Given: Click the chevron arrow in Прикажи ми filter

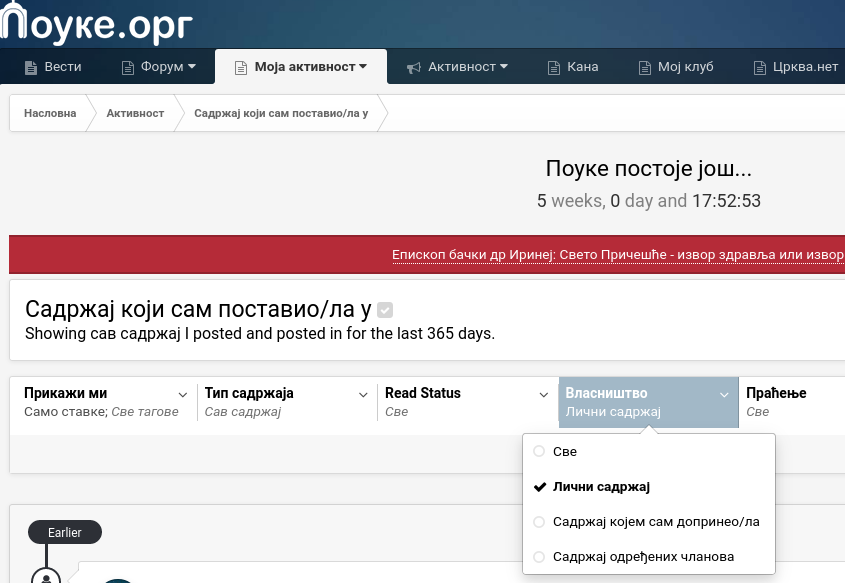Looking at the screenshot, I should pyautogui.click(x=183, y=395).
